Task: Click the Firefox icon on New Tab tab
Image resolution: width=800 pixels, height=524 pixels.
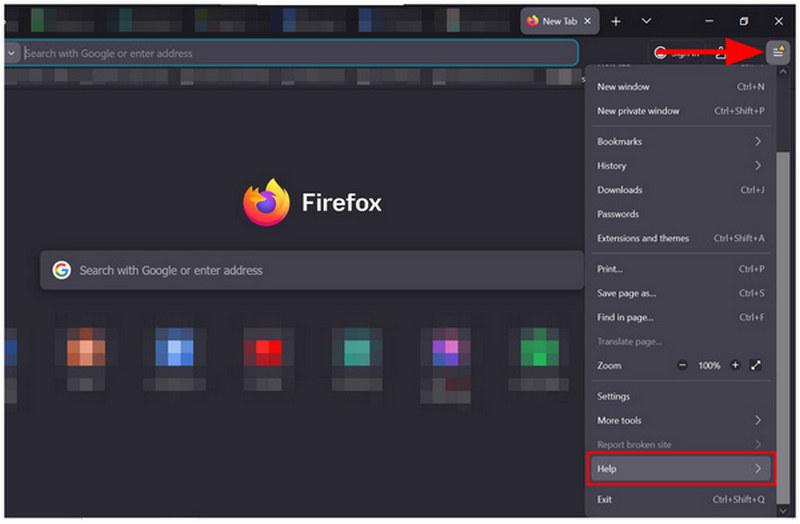Action: [533, 21]
